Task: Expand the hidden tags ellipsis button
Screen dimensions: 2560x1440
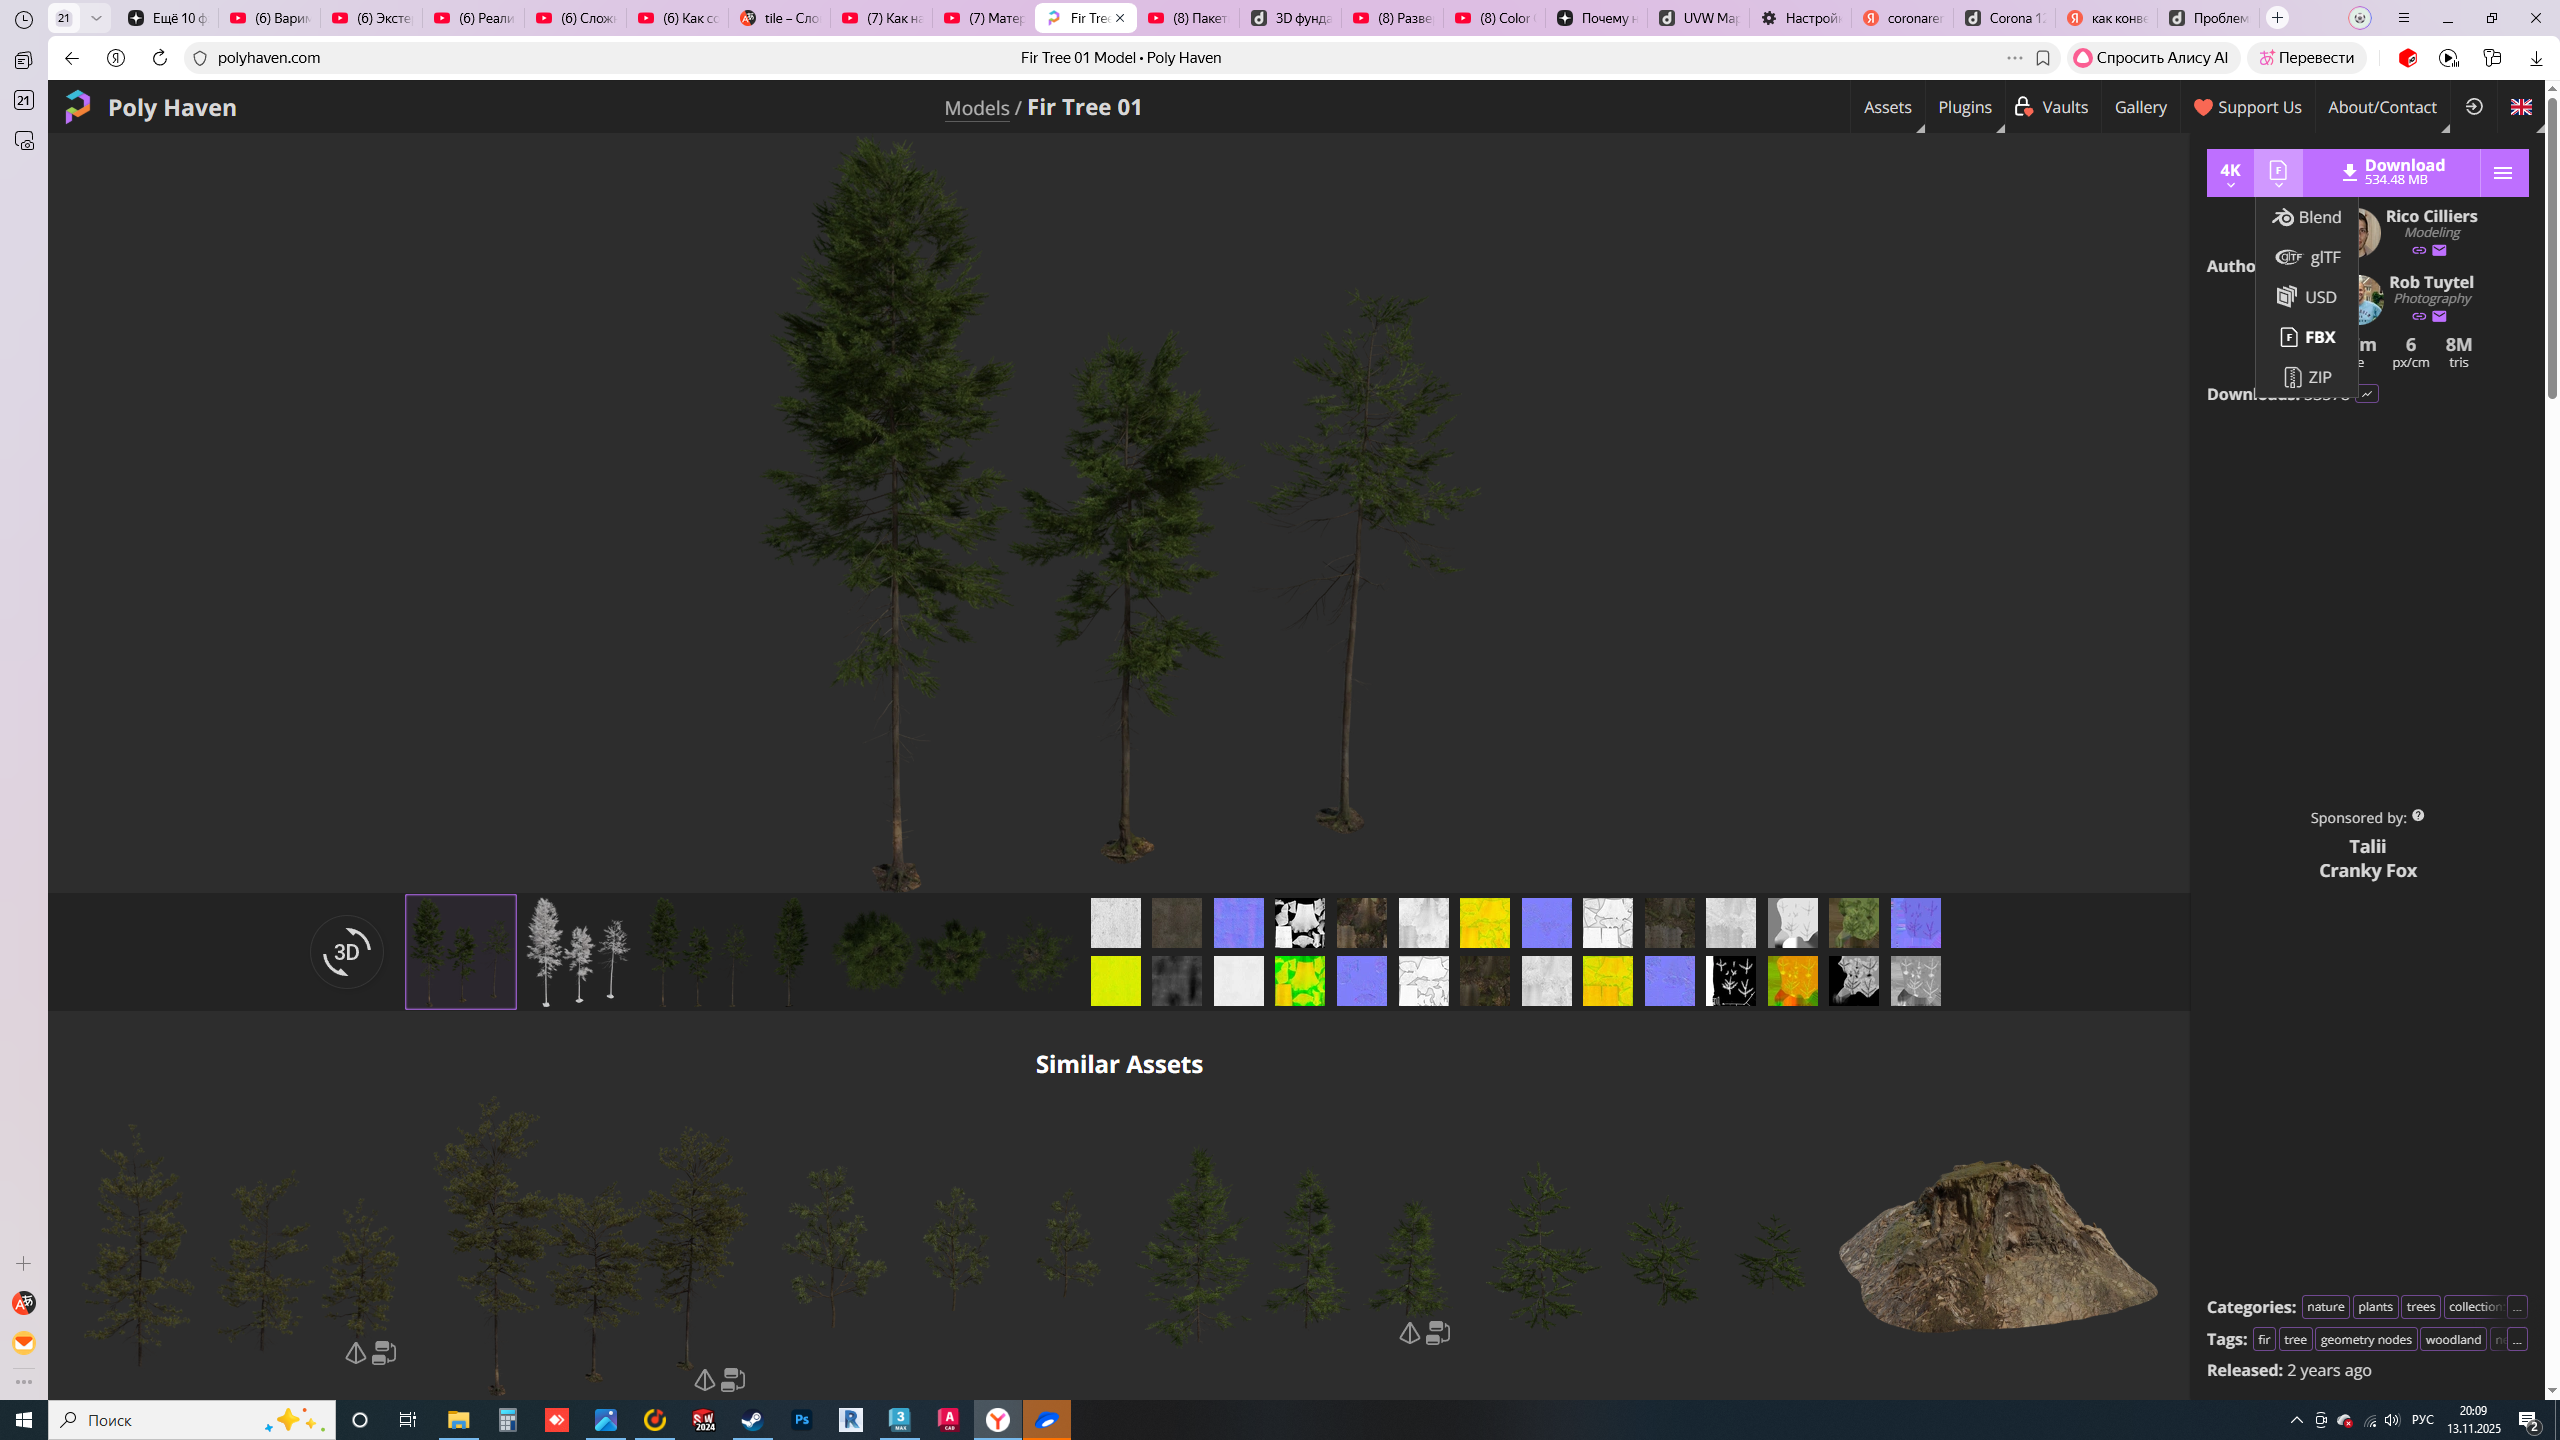Action: (x=2517, y=1339)
